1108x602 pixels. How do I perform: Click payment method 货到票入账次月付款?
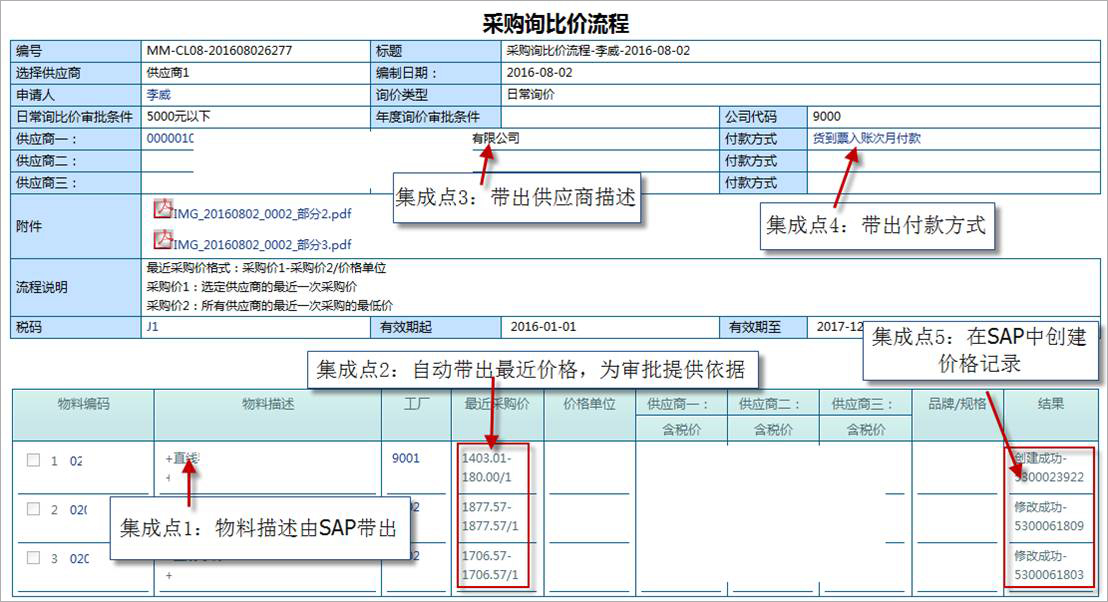(866, 138)
